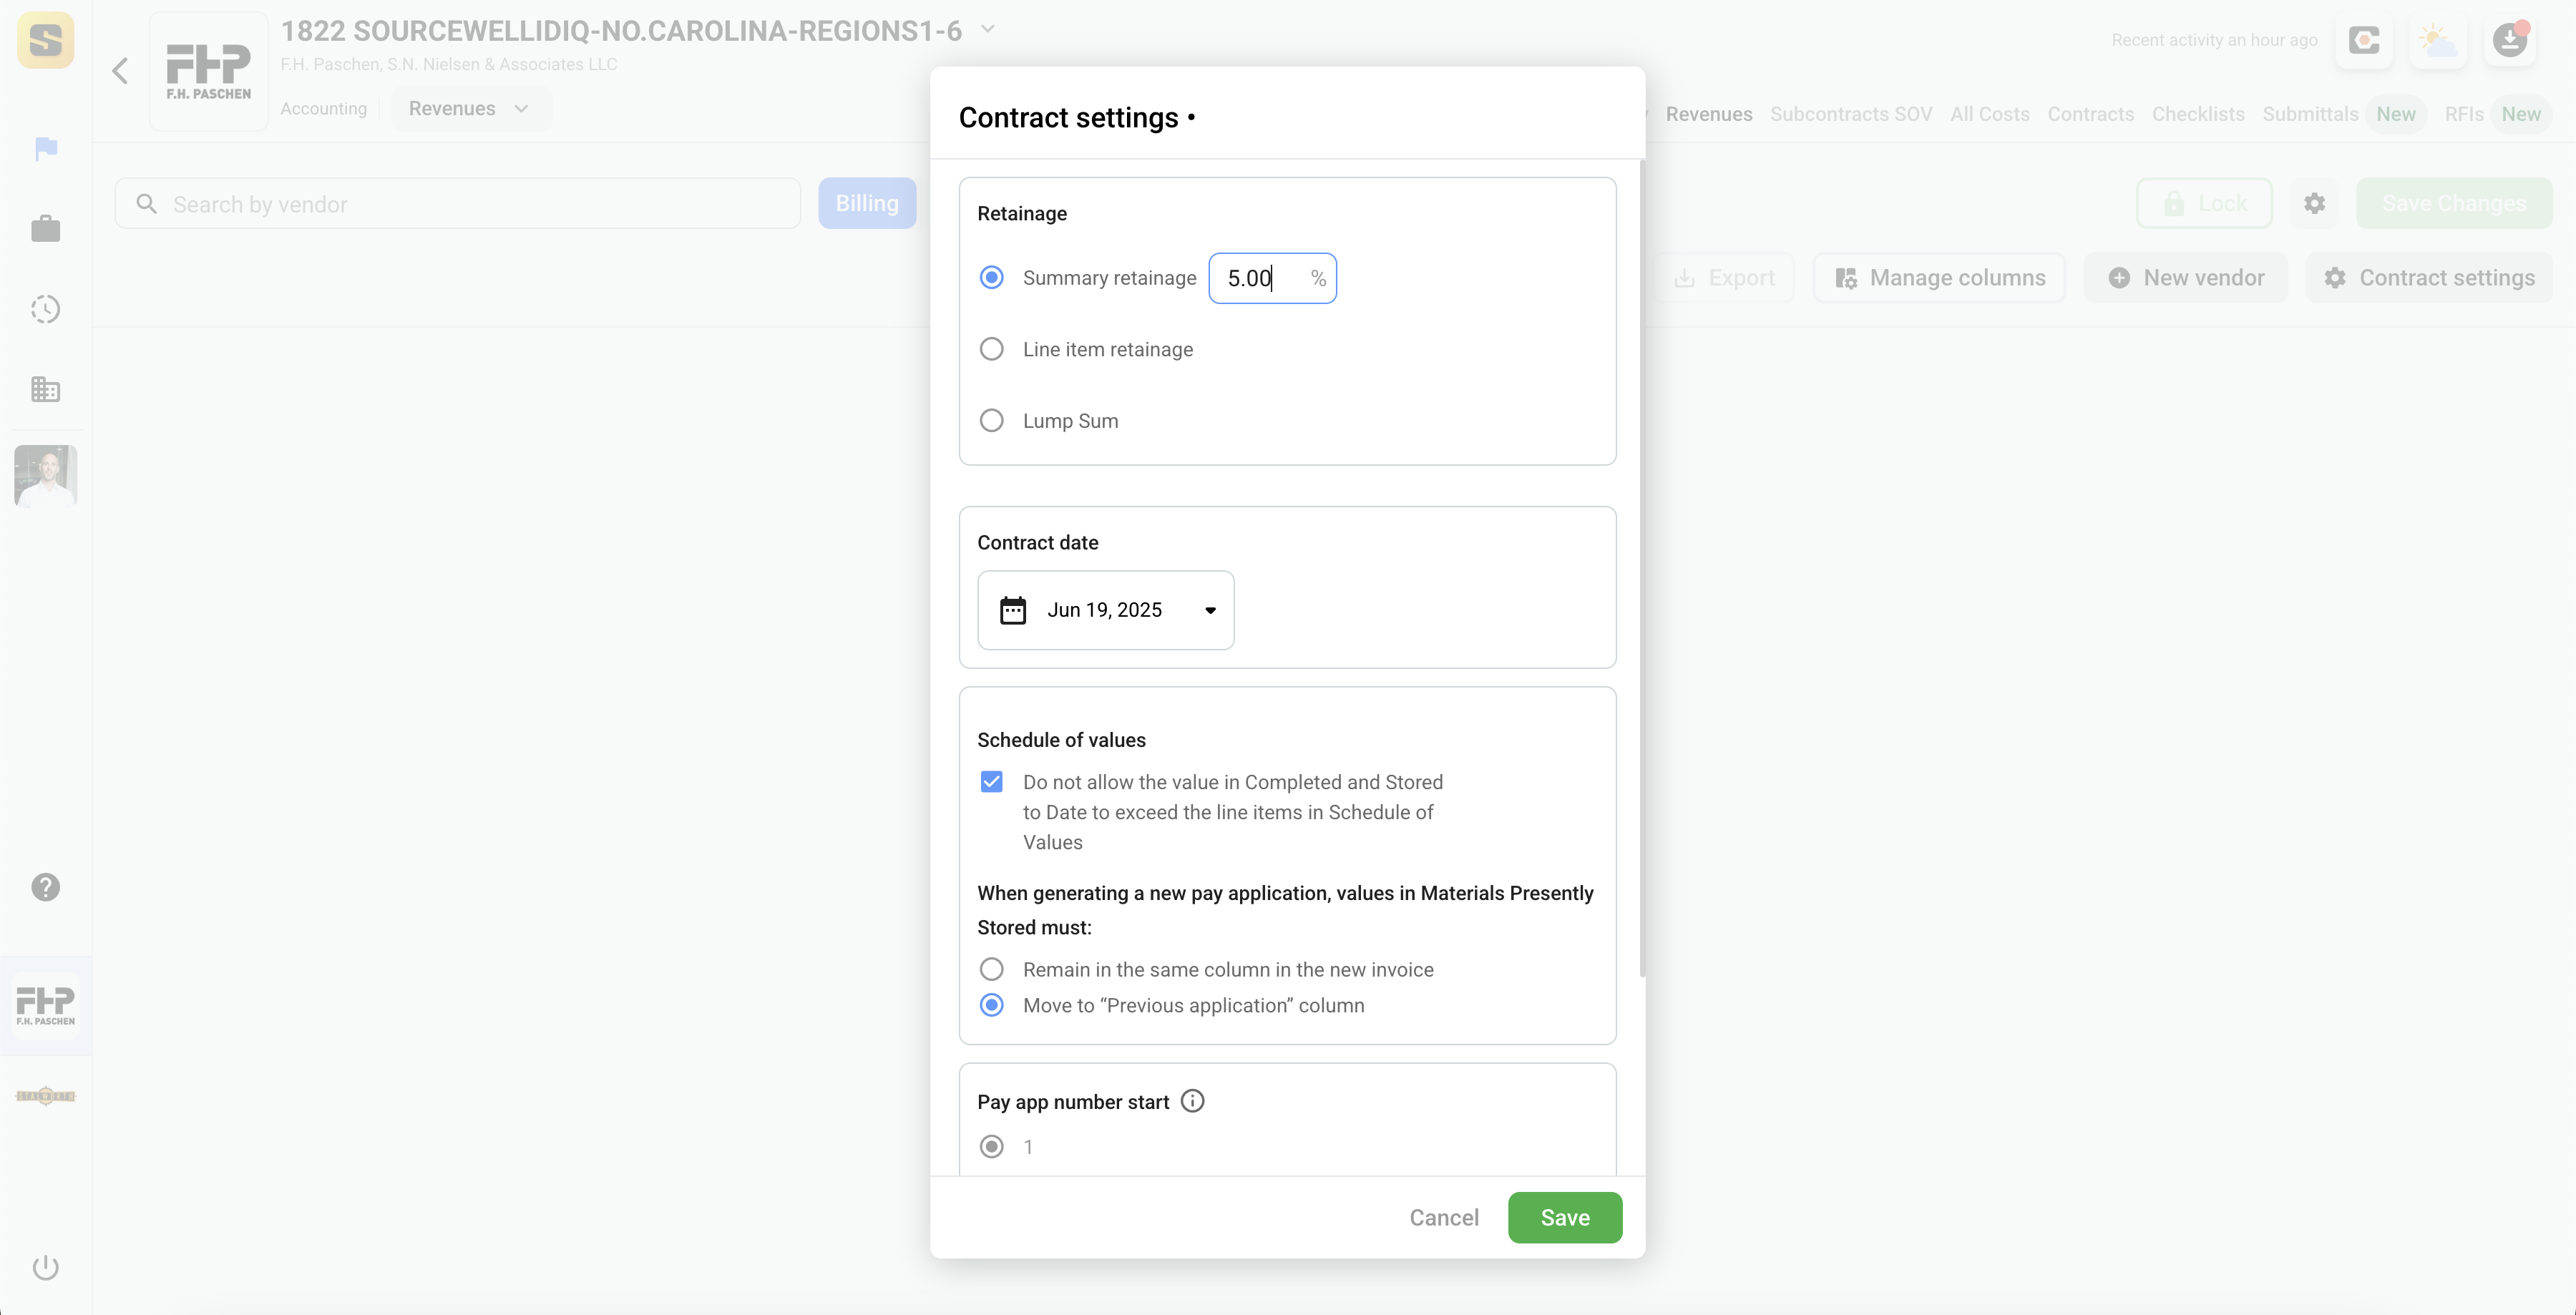Open the red C app icon in the header
Viewport: 2576px width, 1315px height.
(x=2364, y=41)
